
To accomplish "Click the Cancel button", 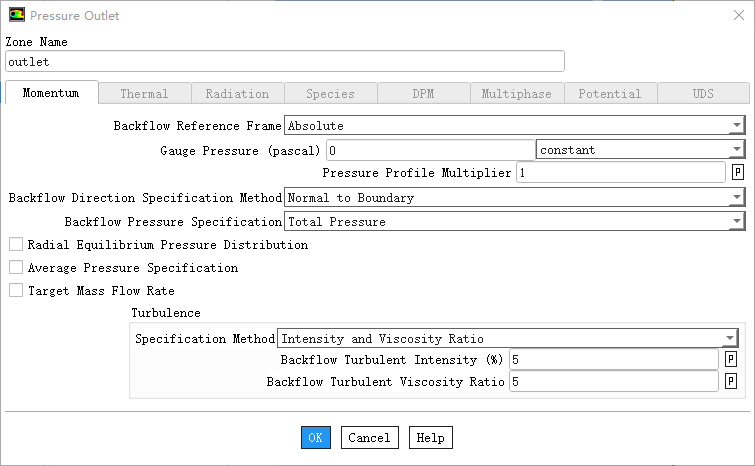I will pos(369,438).
